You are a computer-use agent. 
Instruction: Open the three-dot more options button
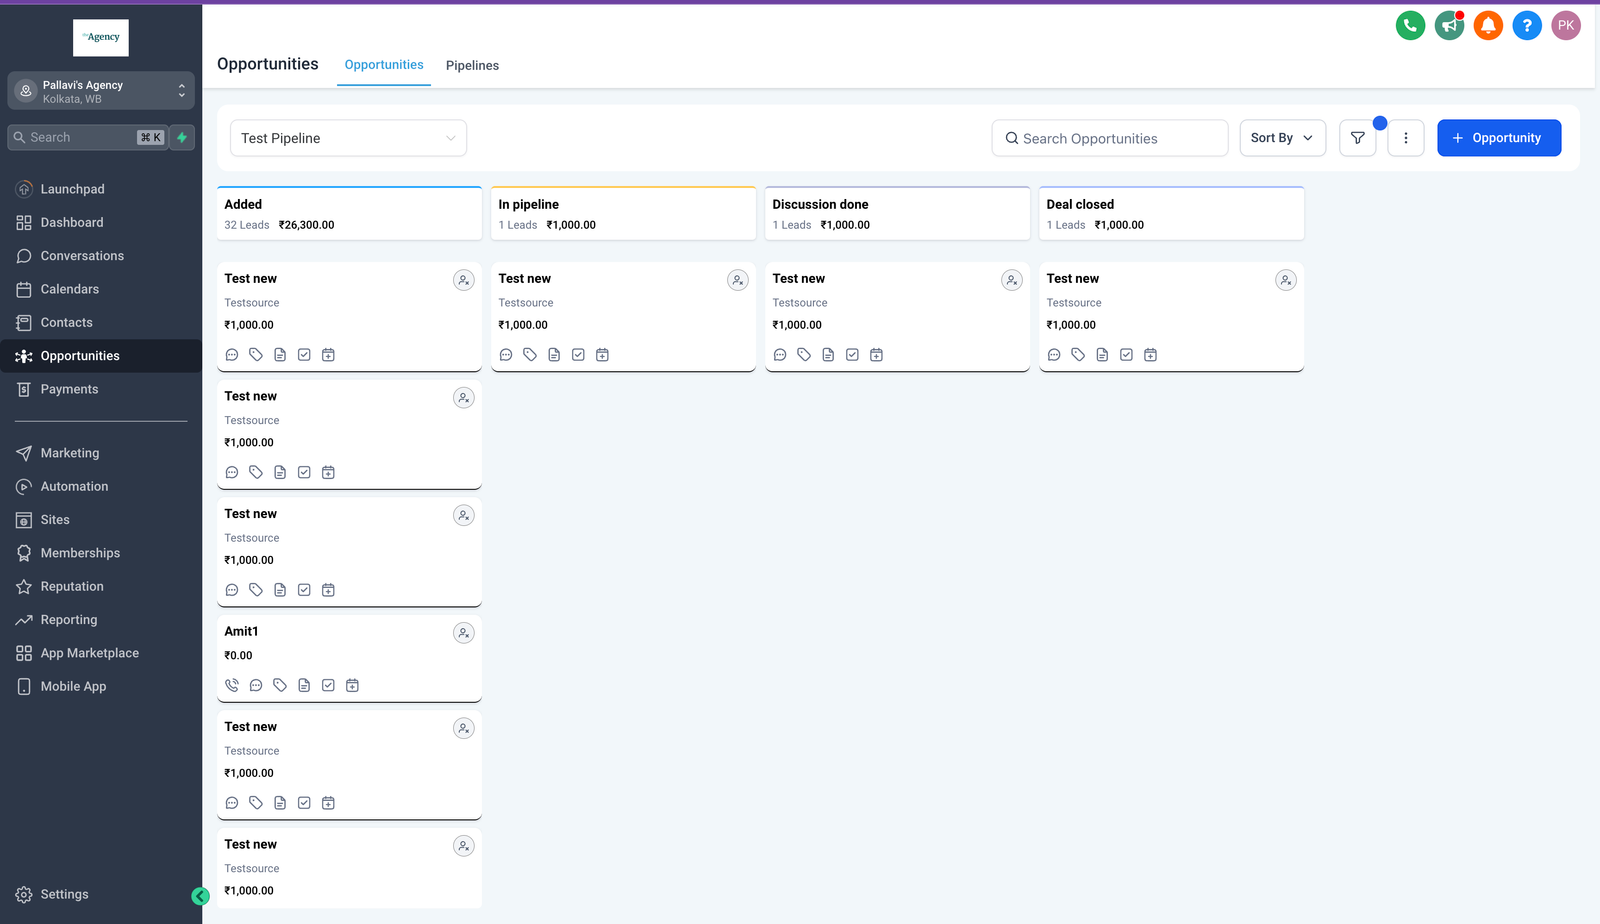click(1405, 138)
